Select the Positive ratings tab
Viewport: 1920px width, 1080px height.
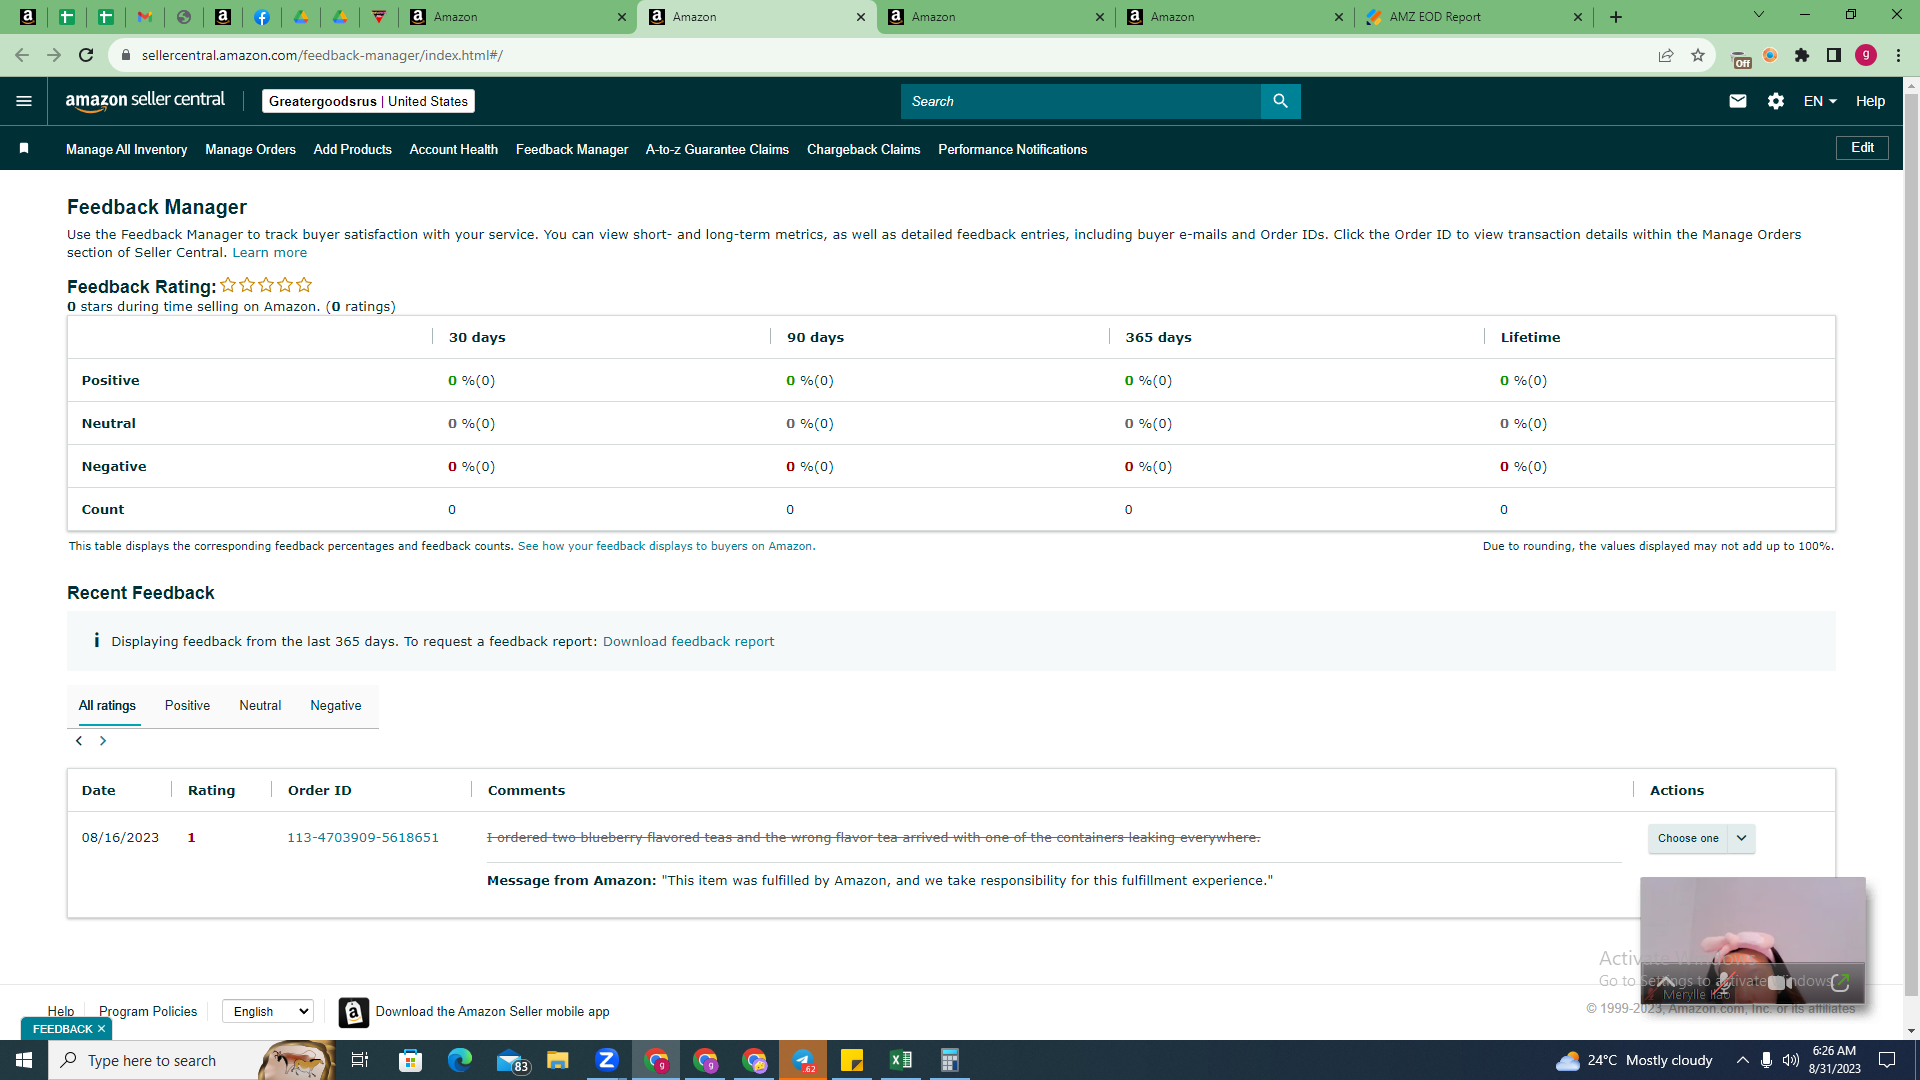(187, 705)
